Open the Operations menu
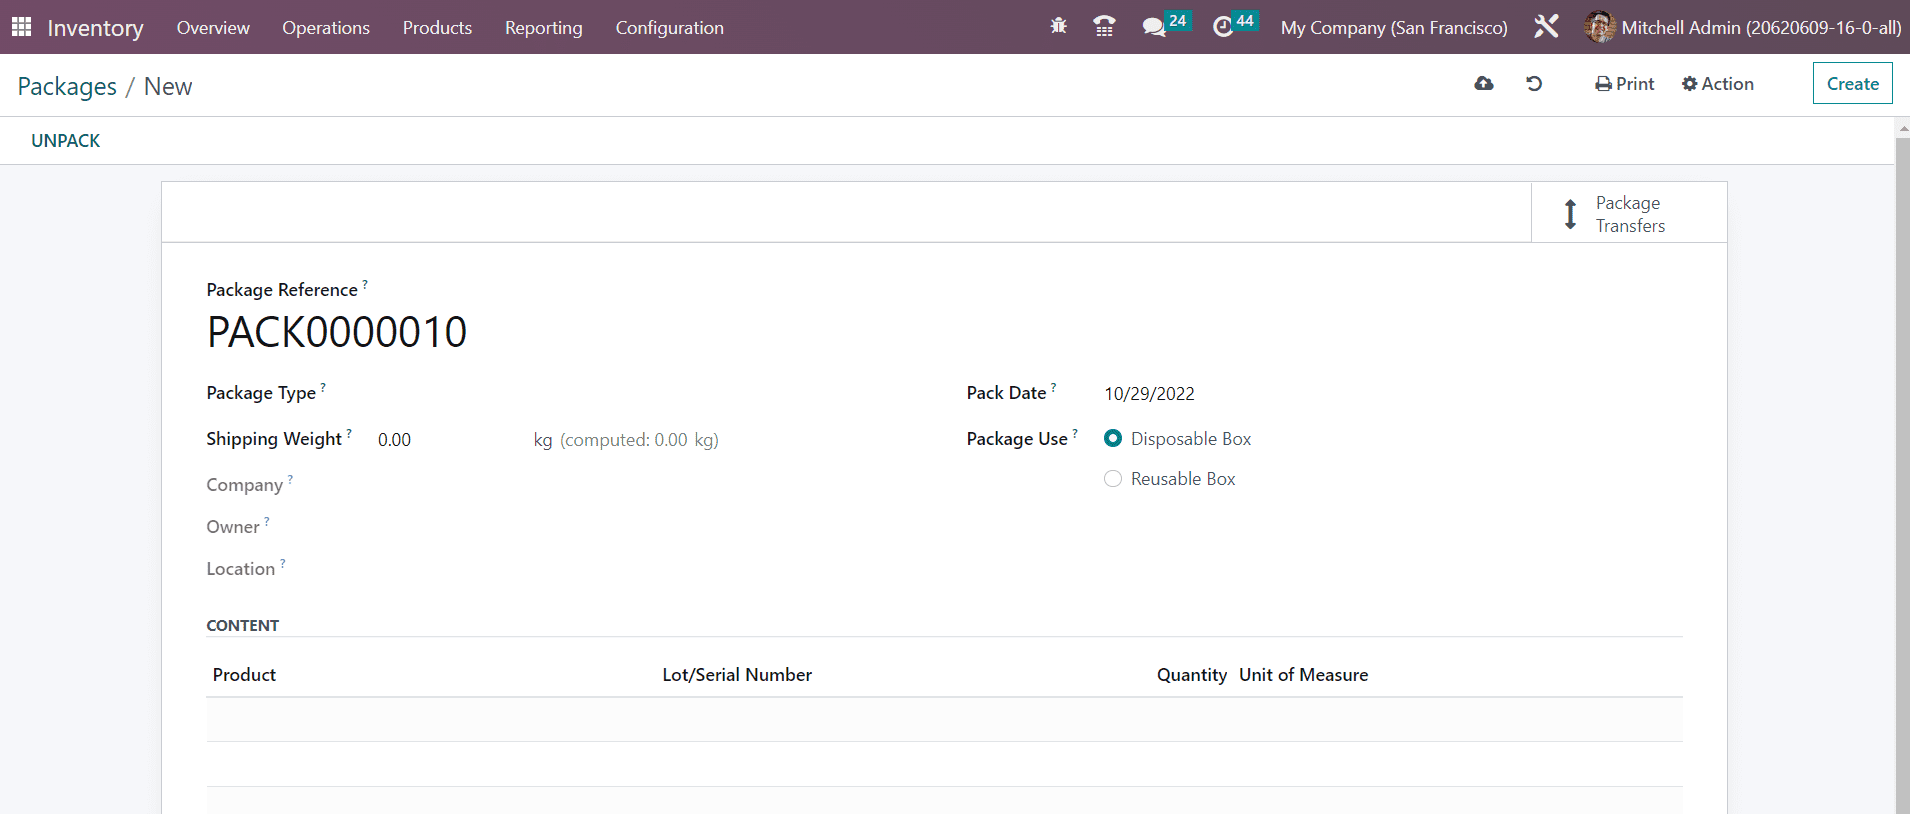The image size is (1910, 814). click(x=326, y=27)
